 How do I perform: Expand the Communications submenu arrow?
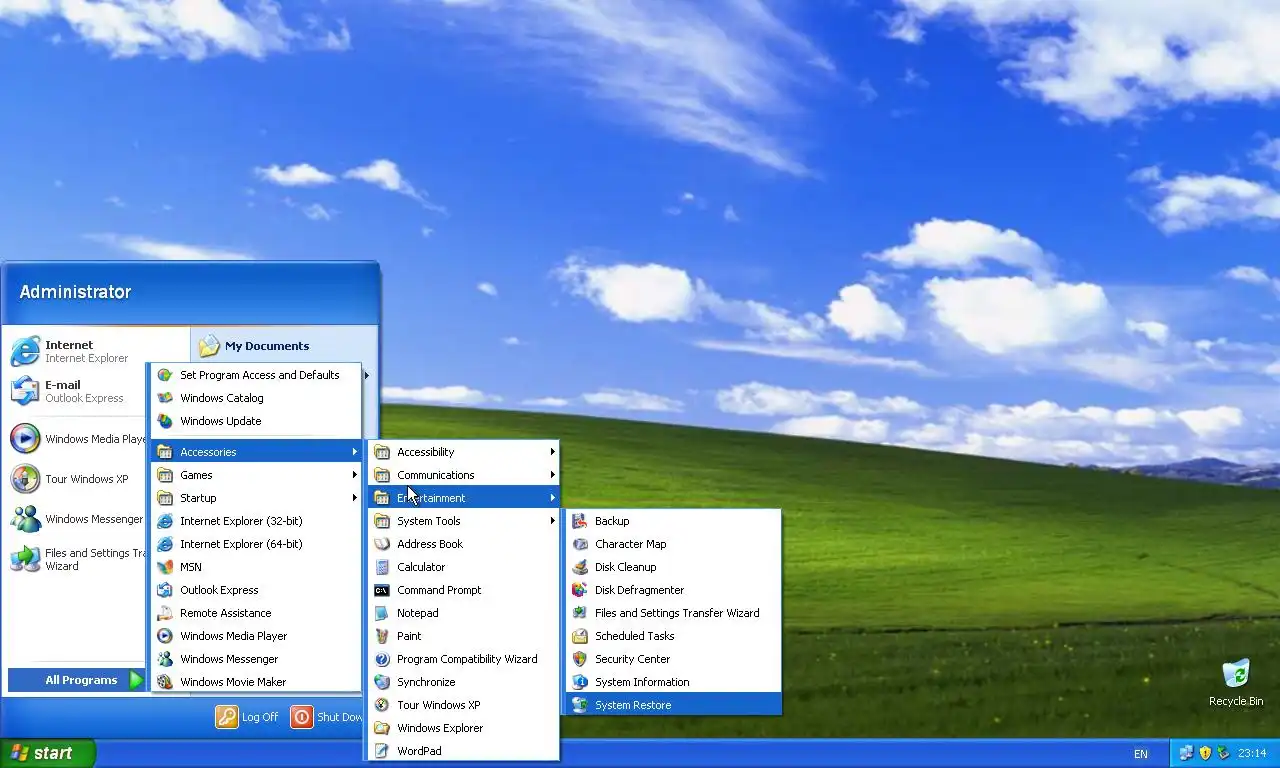click(552, 475)
